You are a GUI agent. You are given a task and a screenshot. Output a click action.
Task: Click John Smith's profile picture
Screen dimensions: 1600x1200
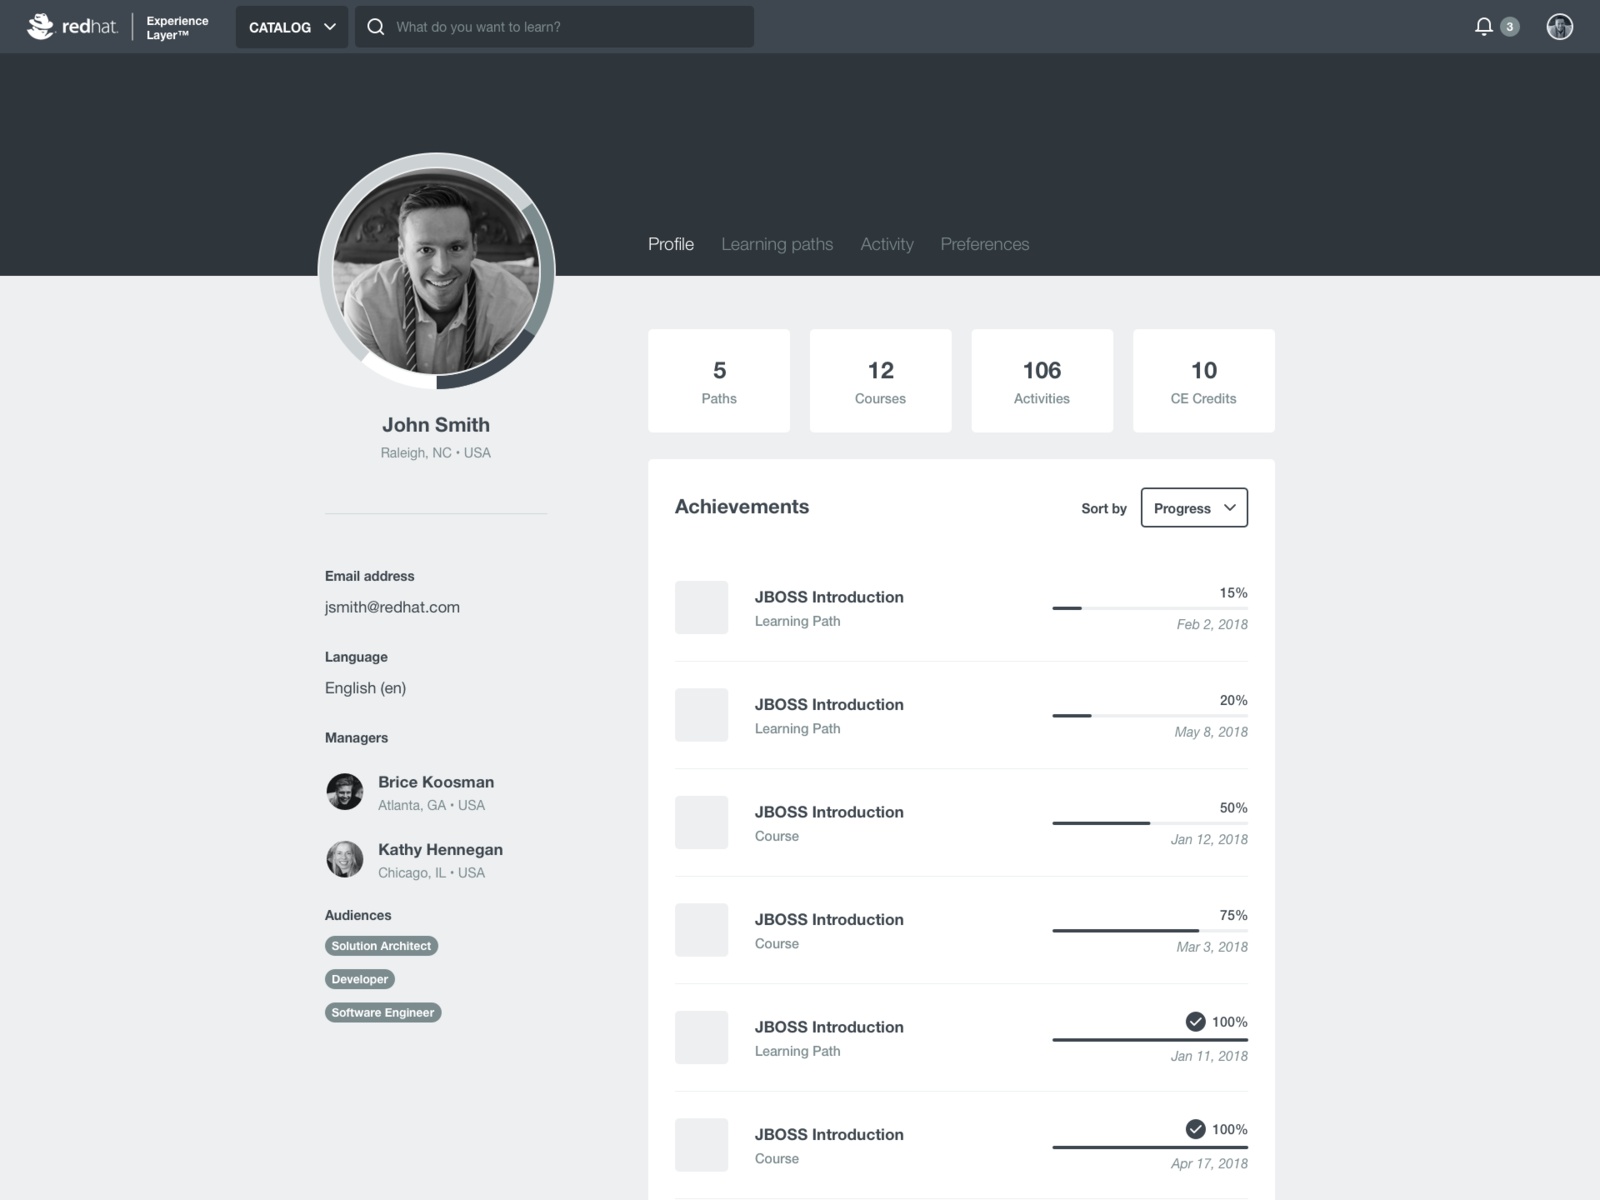point(435,270)
